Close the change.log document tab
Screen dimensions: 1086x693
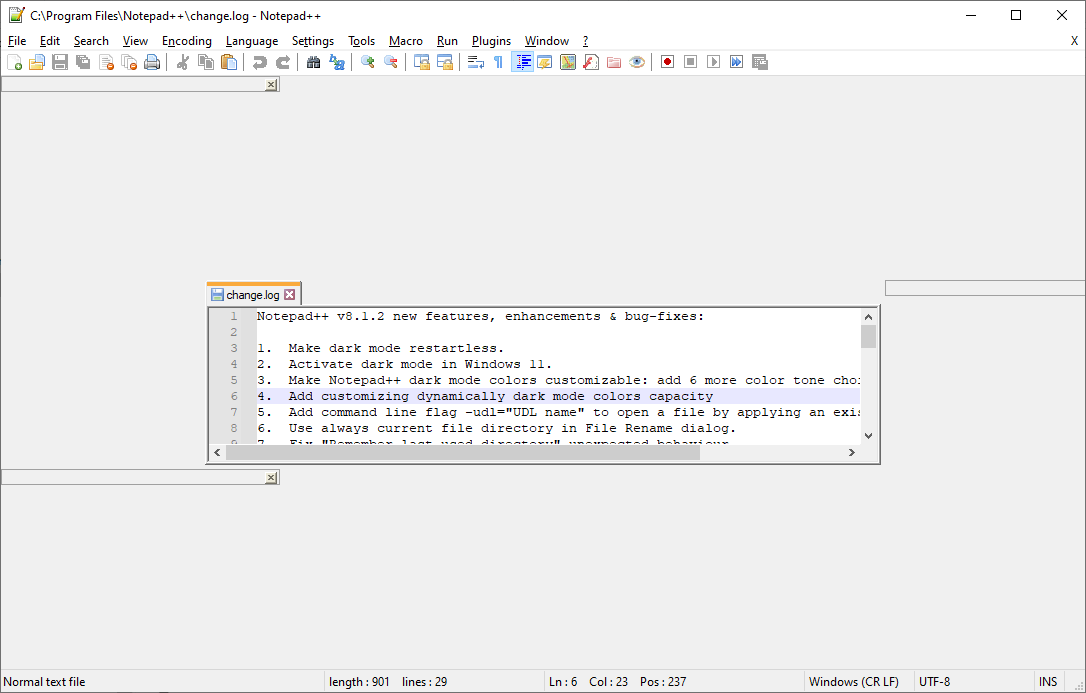(289, 294)
